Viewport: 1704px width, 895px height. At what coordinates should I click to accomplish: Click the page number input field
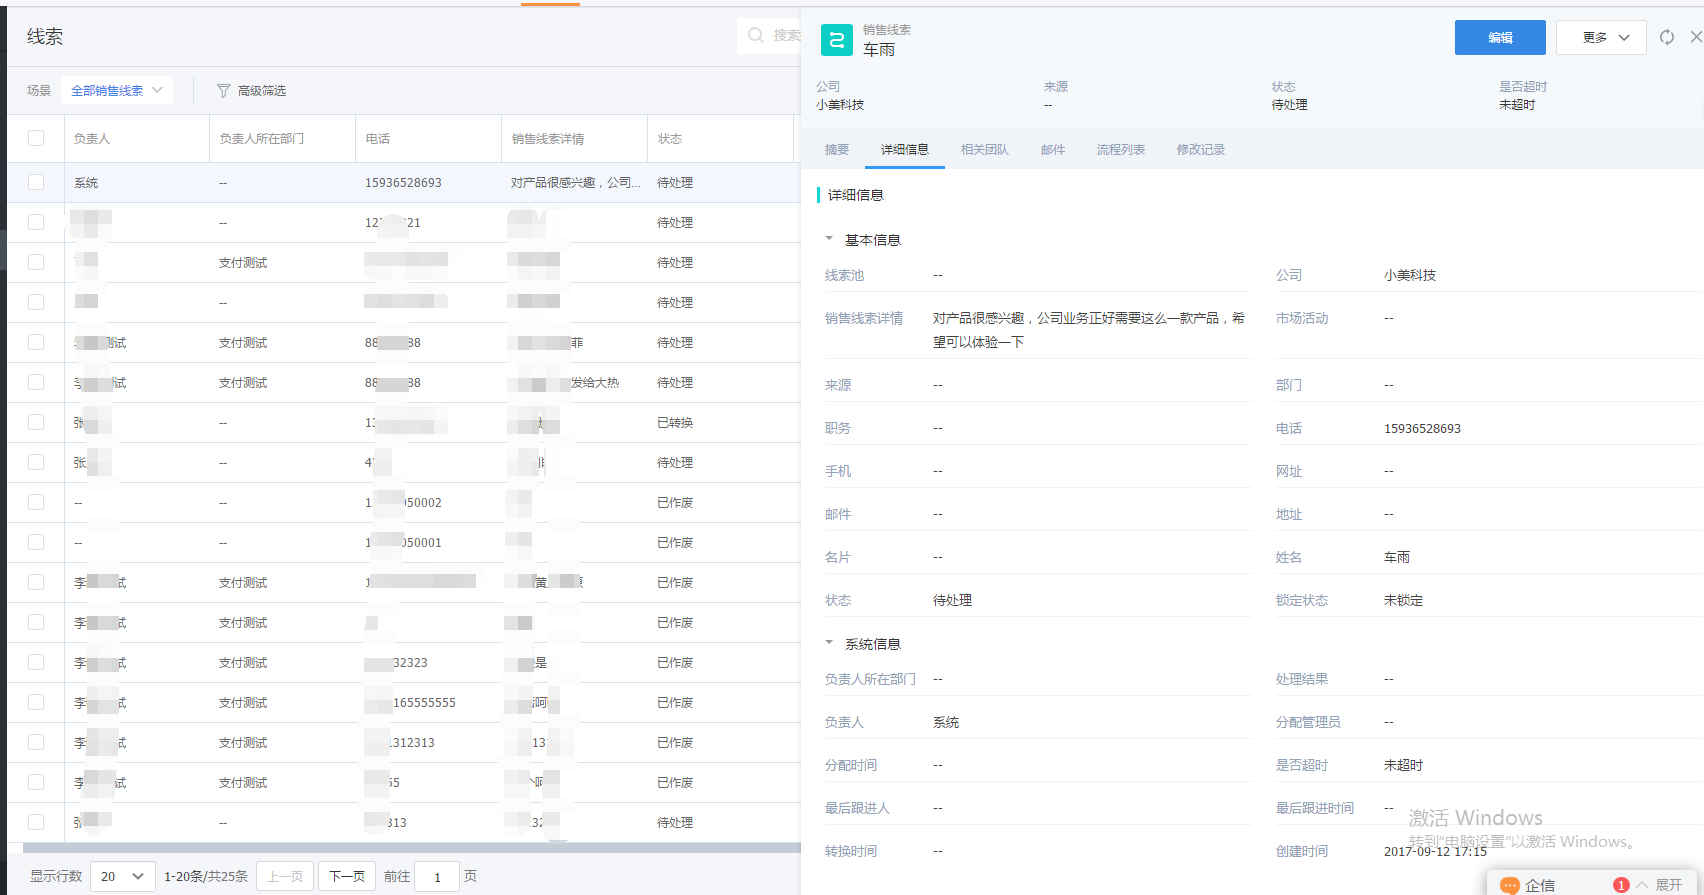pyautogui.click(x=437, y=877)
